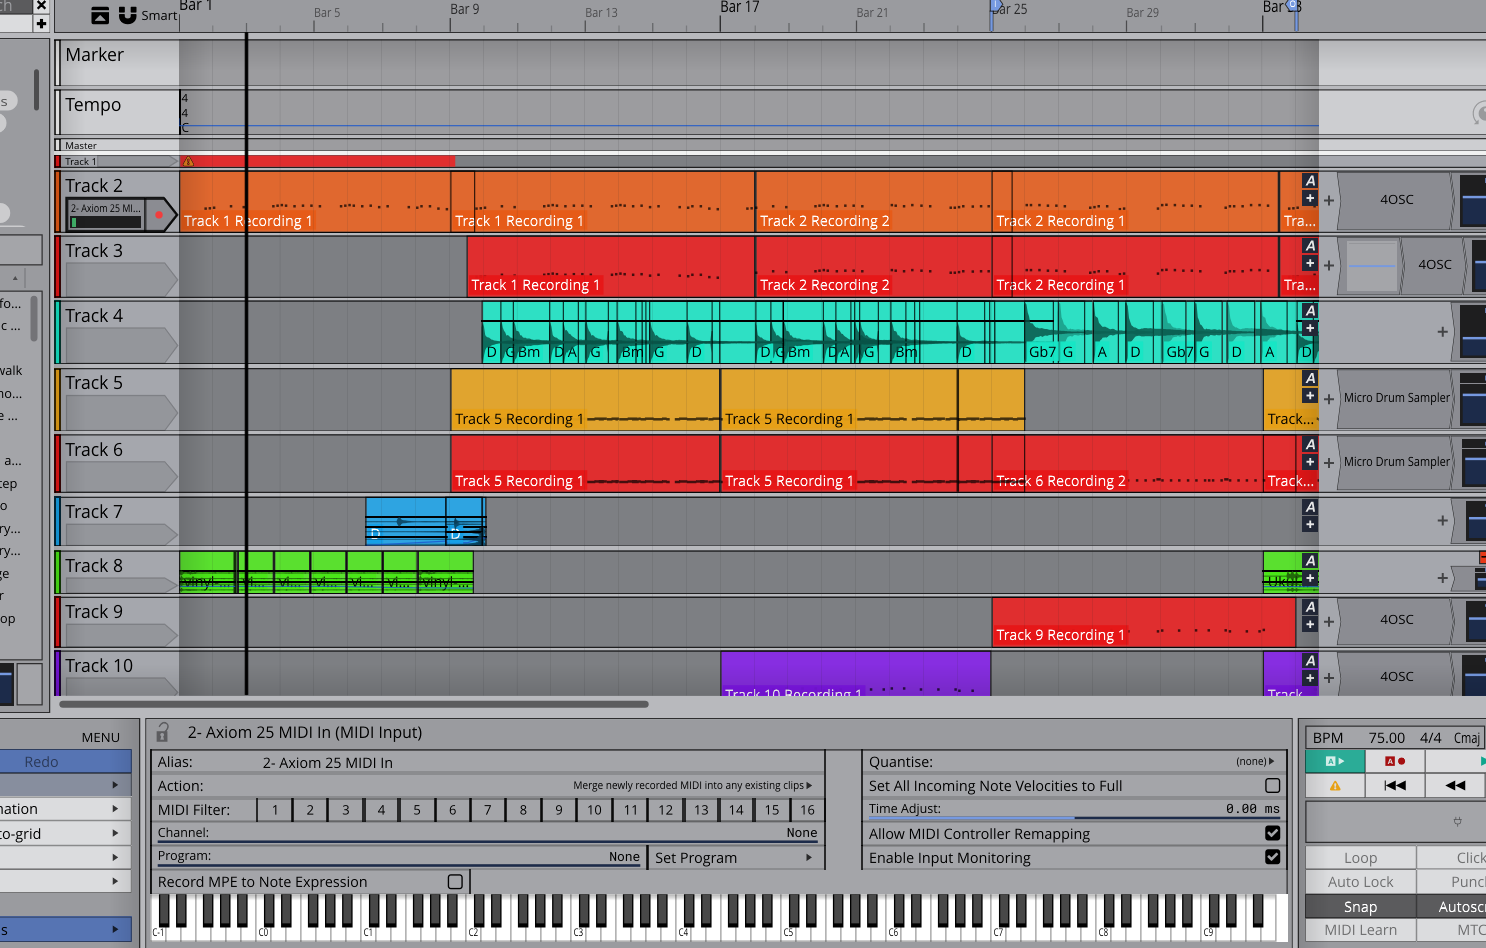Click the orange warning icon in transport
This screenshot has height=948, width=1486.
pos(1335,786)
